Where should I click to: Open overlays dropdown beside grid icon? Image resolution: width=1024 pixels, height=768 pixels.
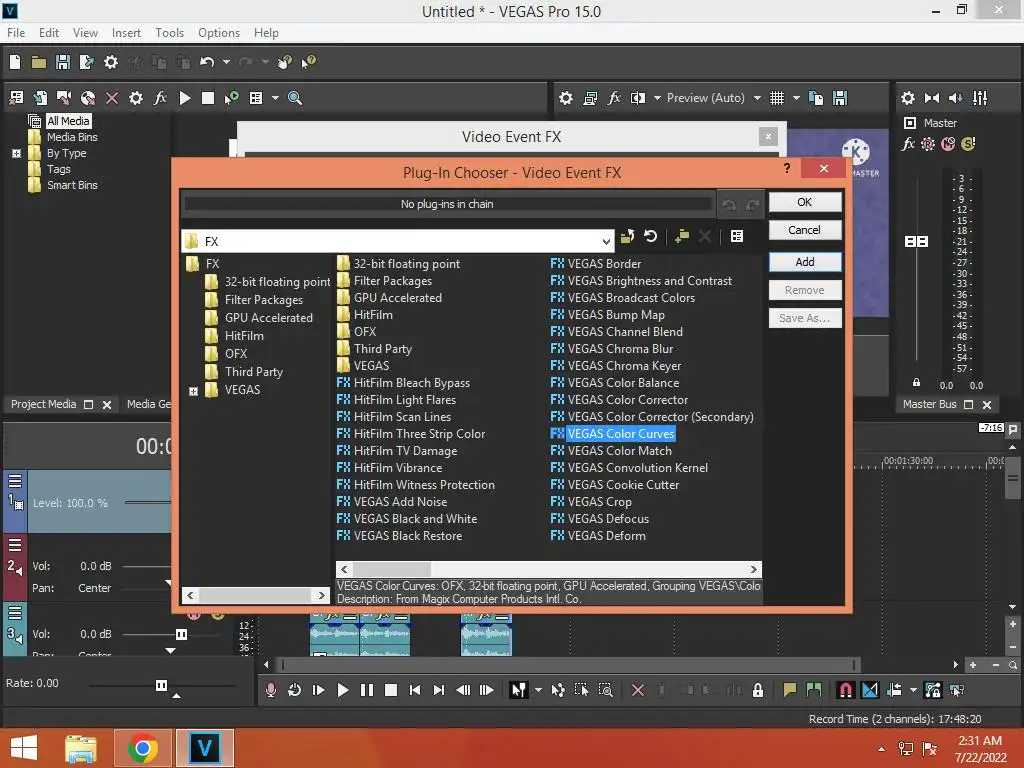click(x=796, y=98)
